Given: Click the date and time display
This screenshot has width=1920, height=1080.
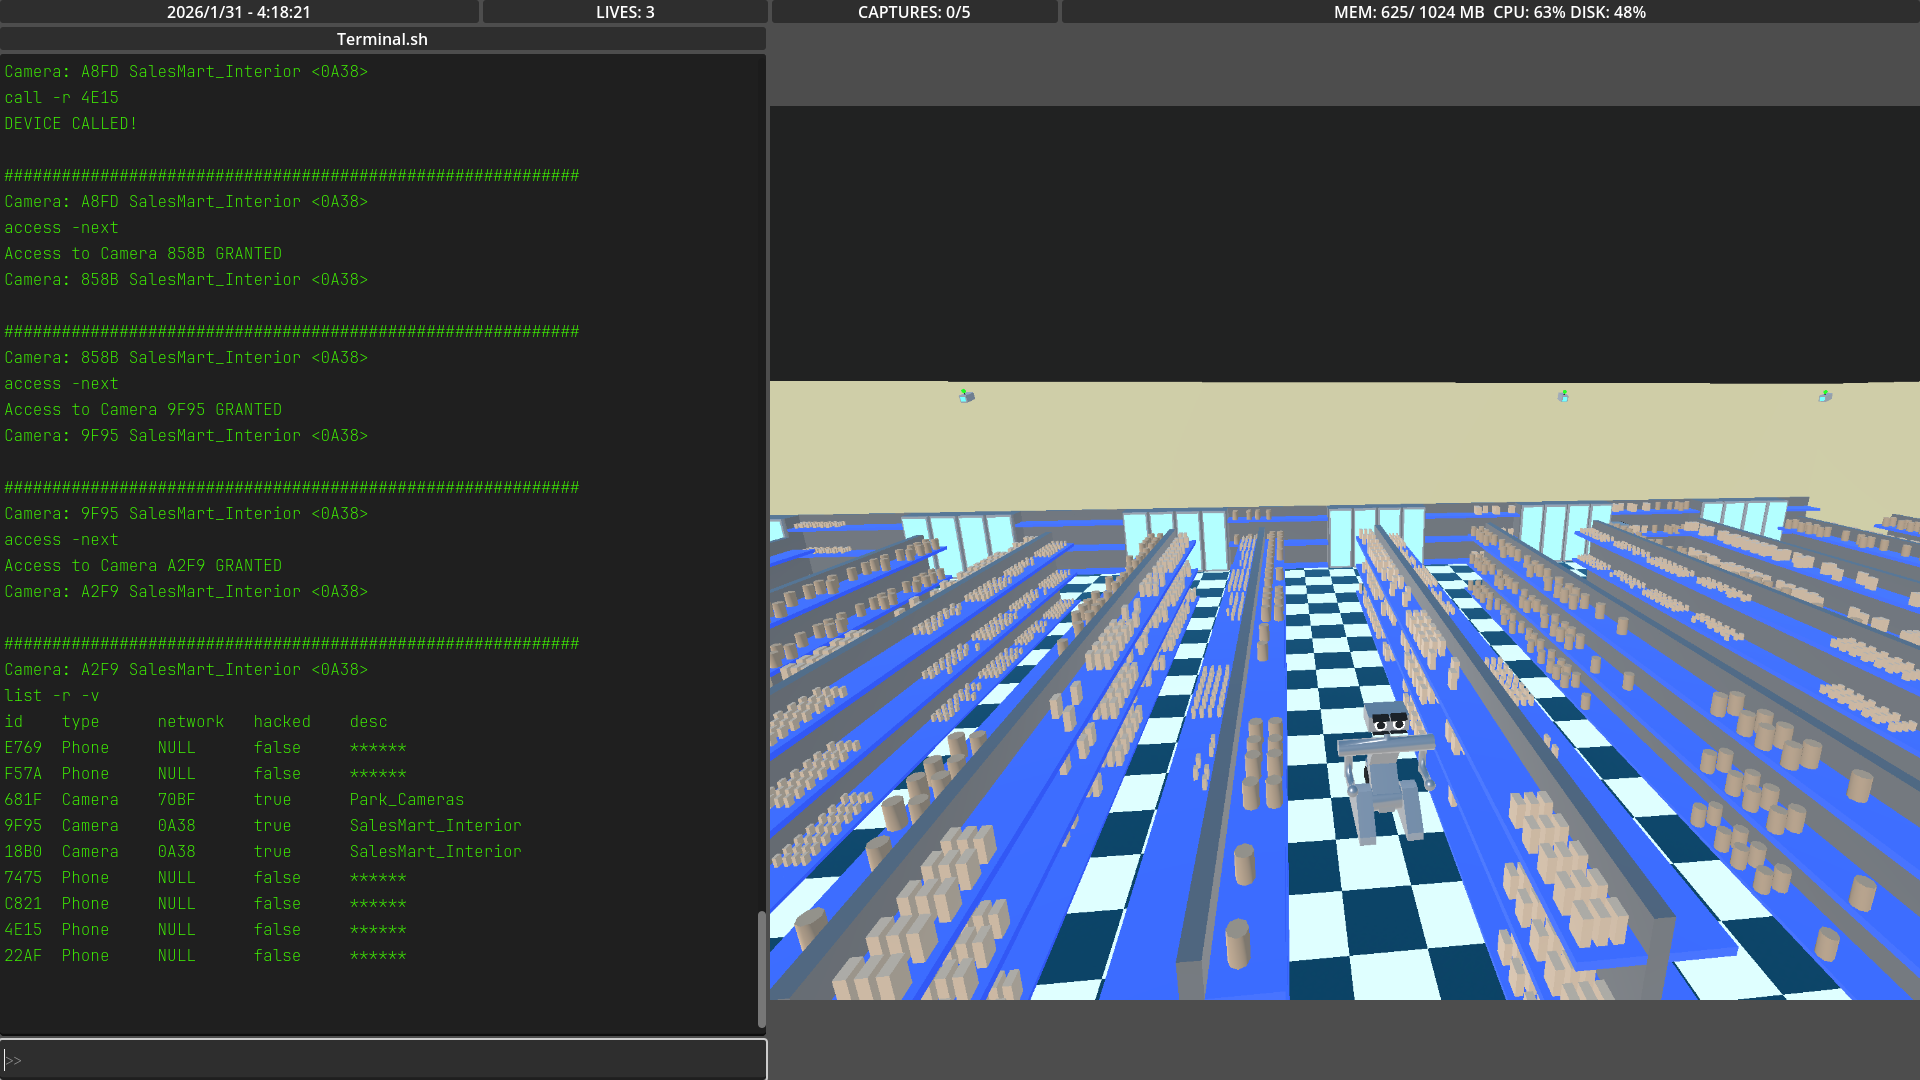Looking at the screenshot, I should point(239,12).
